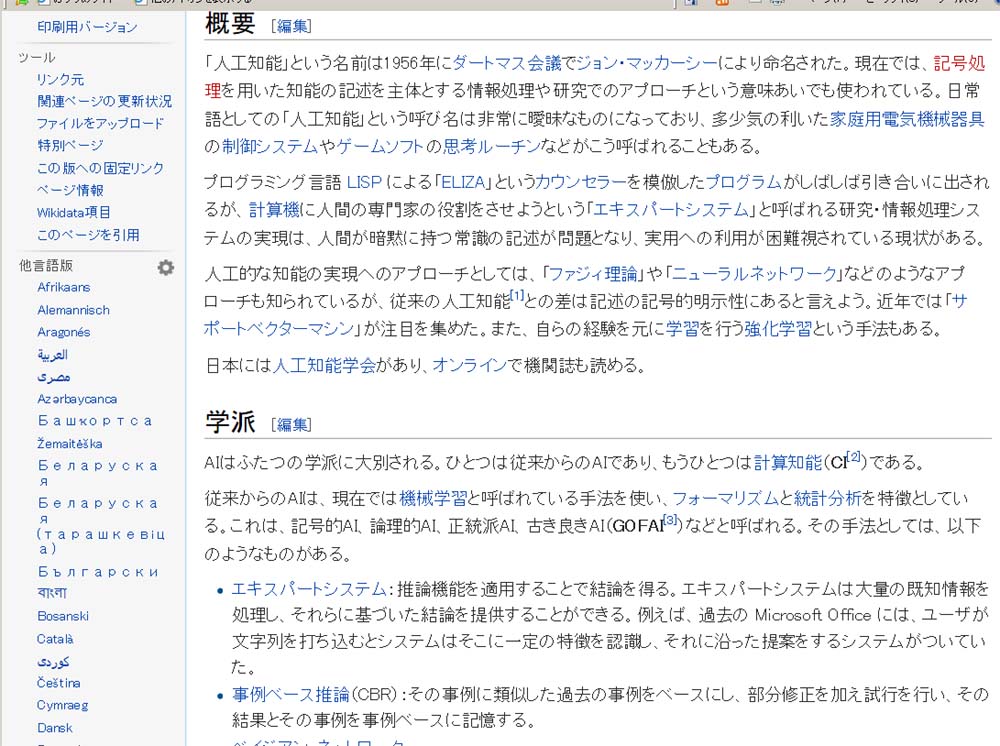The image size is (1000, 746).
Task: Open the フォーマリズム link
Action: pyautogui.click(x=725, y=498)
